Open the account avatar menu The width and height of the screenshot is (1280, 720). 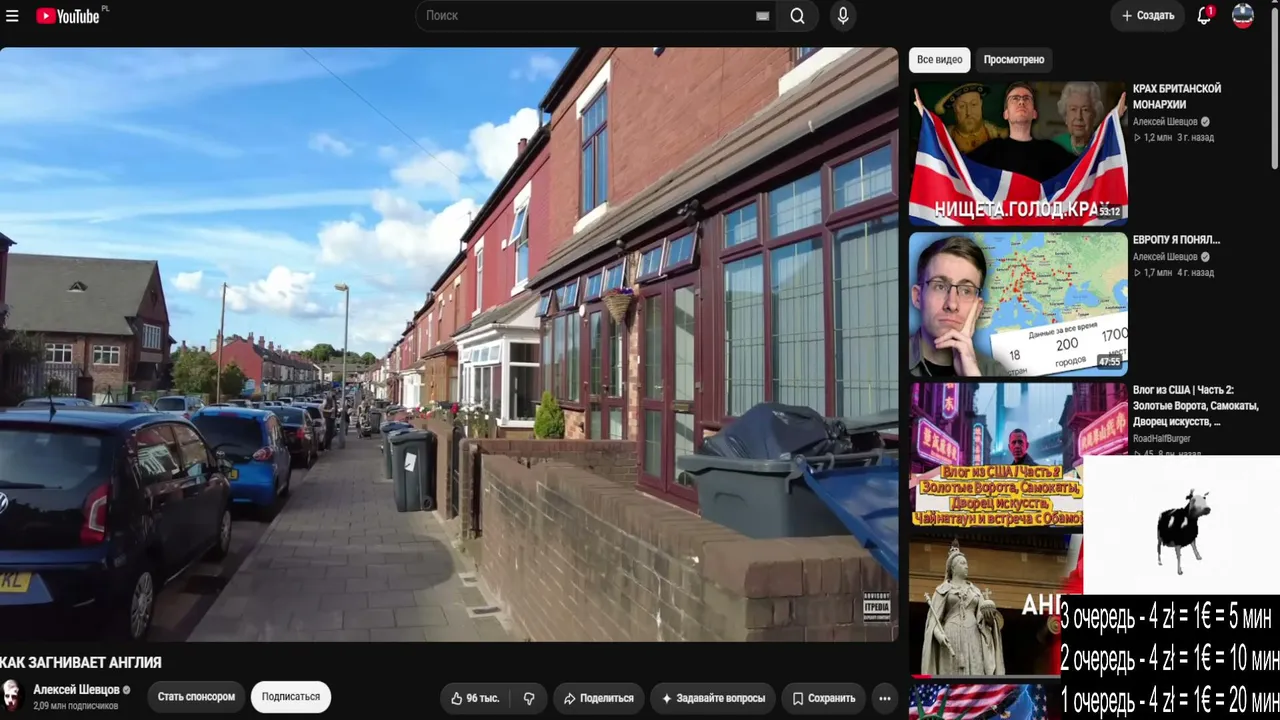1243,16
